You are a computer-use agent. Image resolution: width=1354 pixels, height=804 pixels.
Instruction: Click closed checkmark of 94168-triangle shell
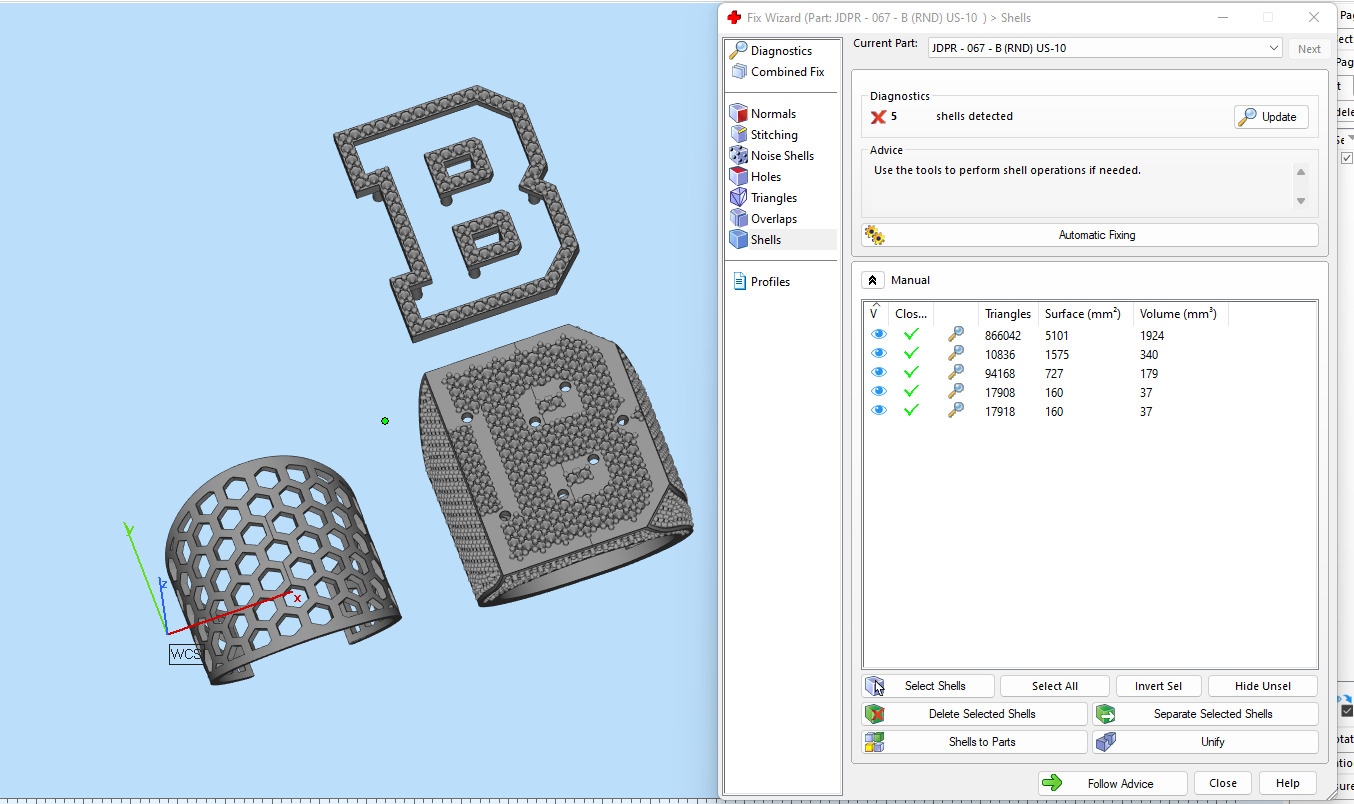click(911, 373)
